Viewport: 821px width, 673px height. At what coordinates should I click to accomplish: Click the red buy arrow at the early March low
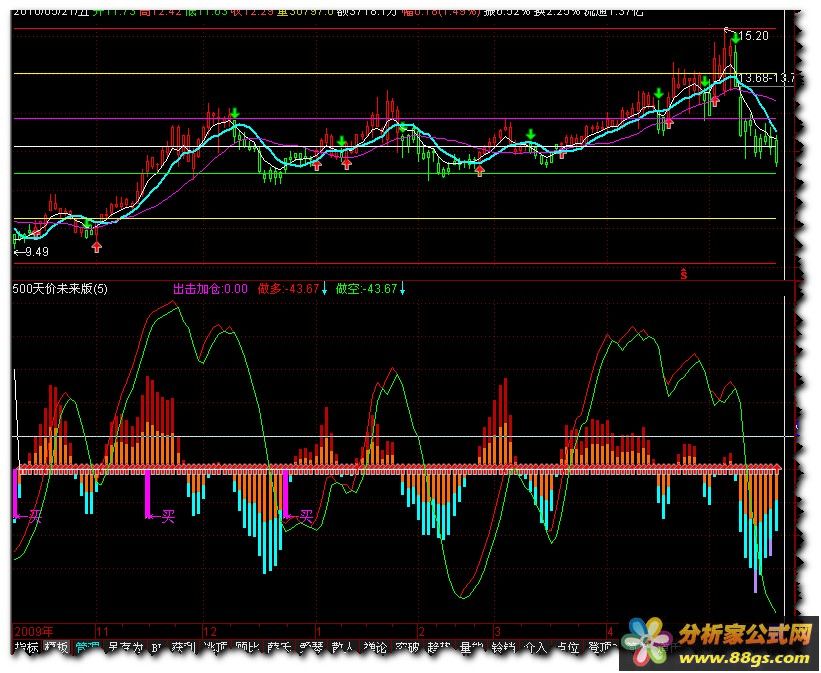480,171
